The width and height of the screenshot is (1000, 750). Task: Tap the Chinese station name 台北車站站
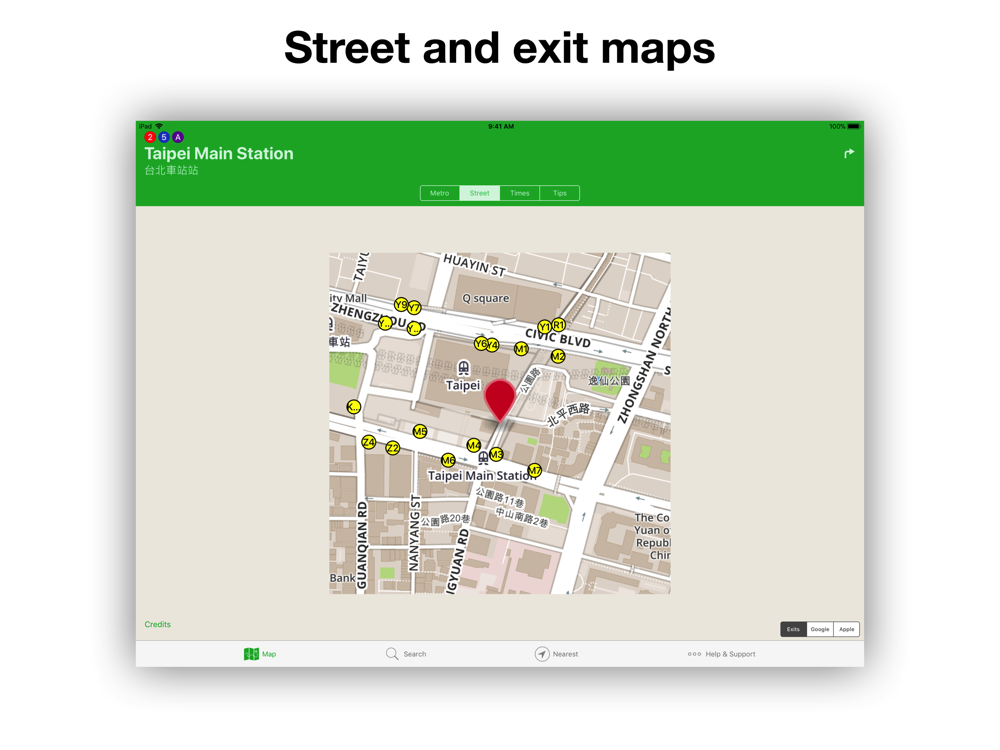pos(171,170)
